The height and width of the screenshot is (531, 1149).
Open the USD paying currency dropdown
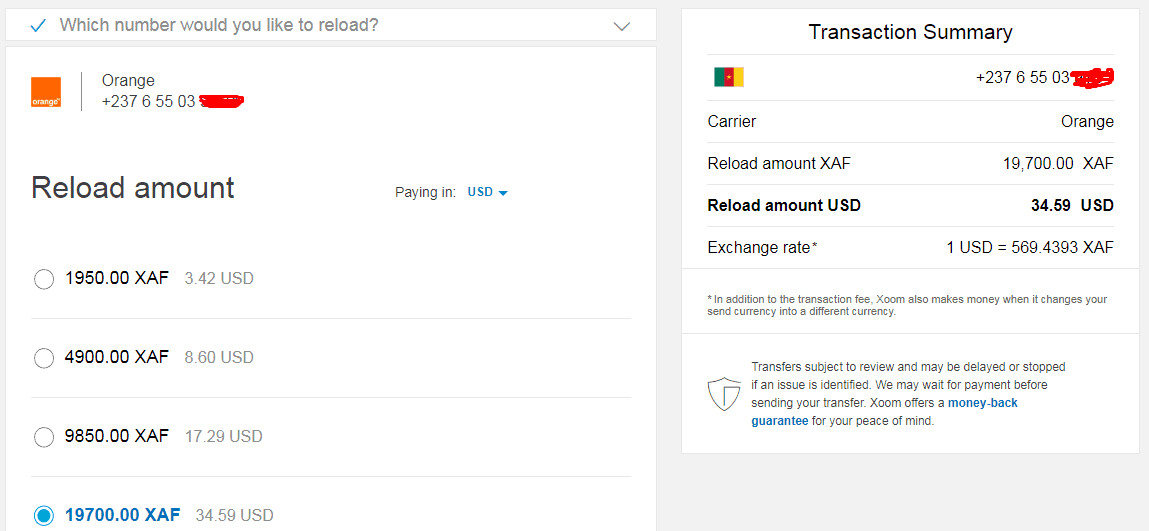(x=487, y=193)
